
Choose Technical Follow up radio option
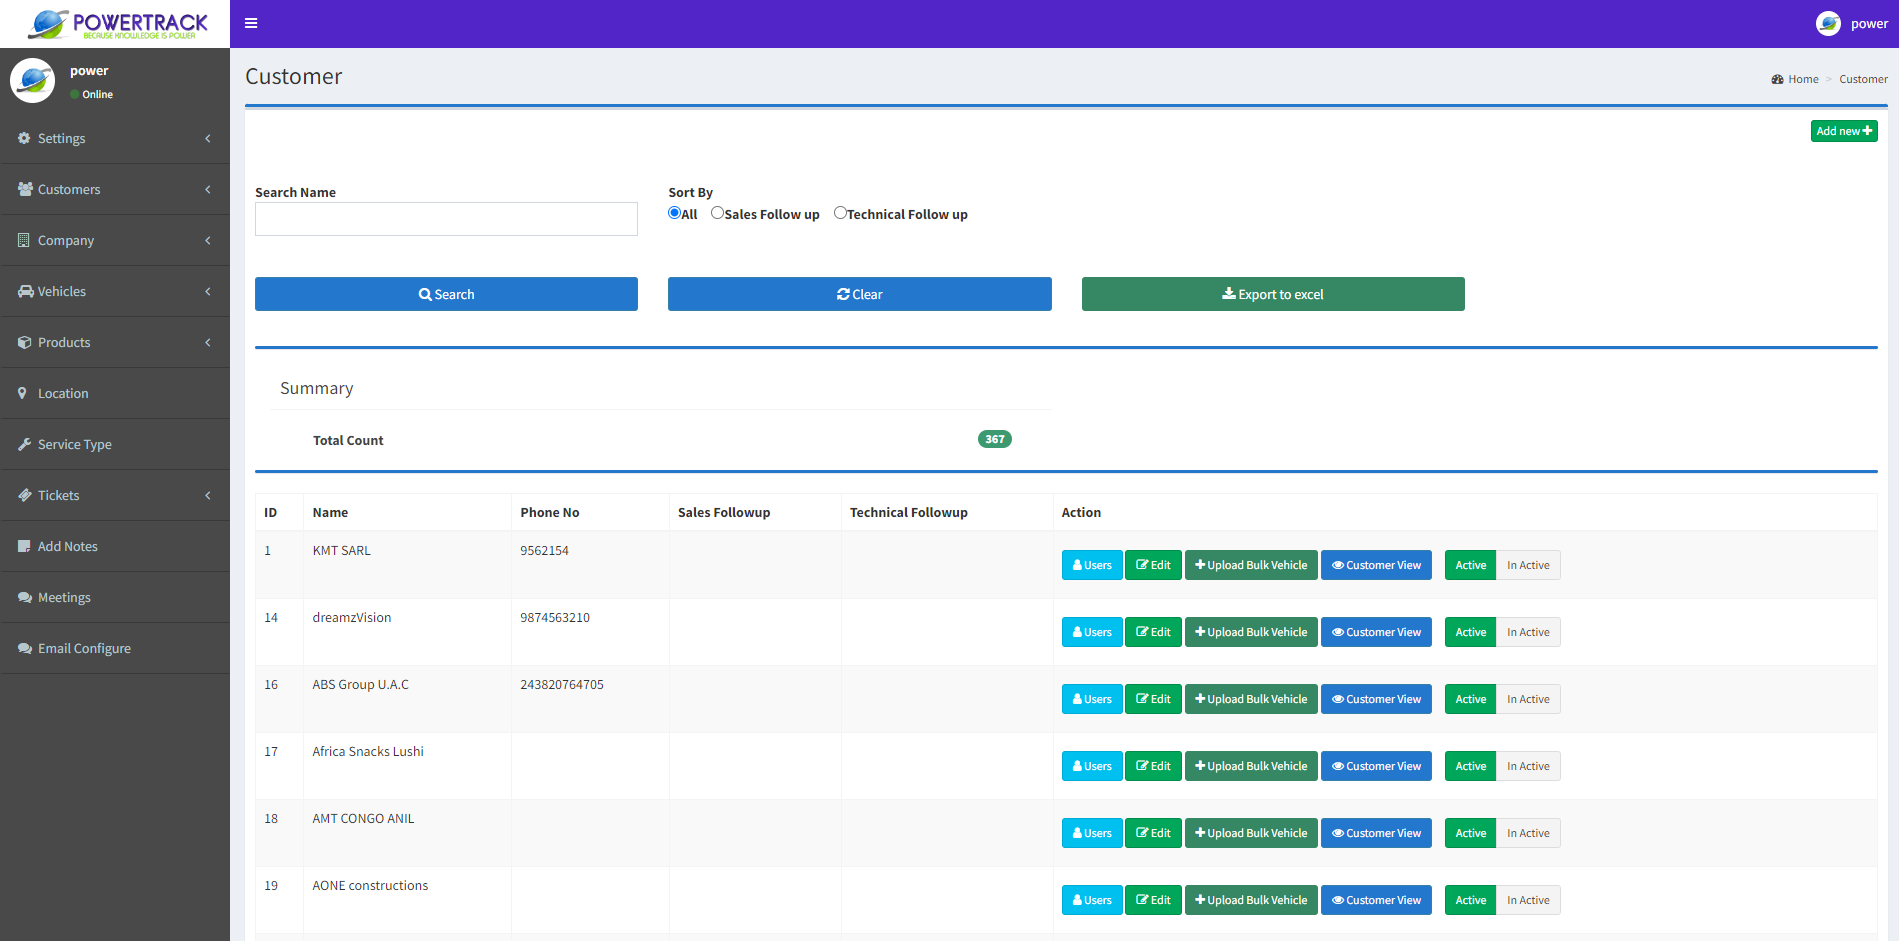click(x=840, y=213)
